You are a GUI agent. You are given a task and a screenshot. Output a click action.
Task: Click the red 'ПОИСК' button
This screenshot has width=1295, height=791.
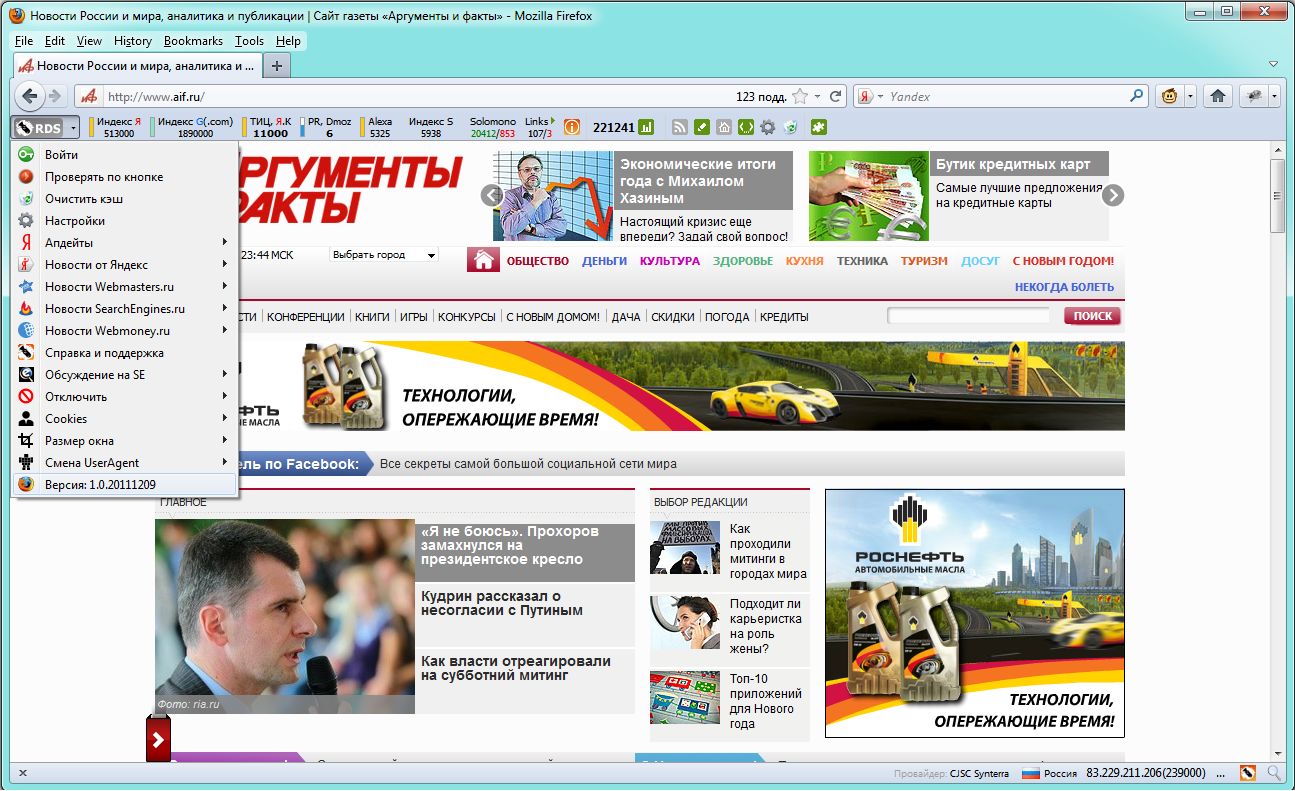coord(1093,316)
